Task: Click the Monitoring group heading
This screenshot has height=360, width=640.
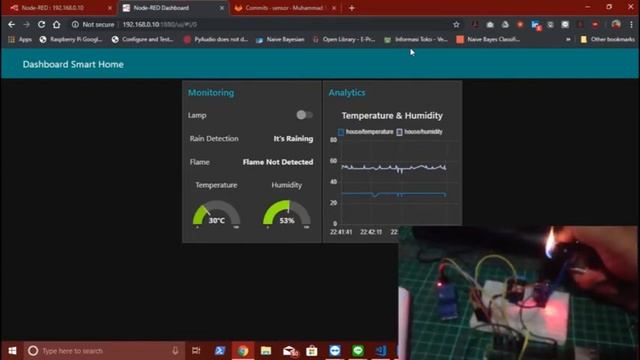Action: point(211,93)
